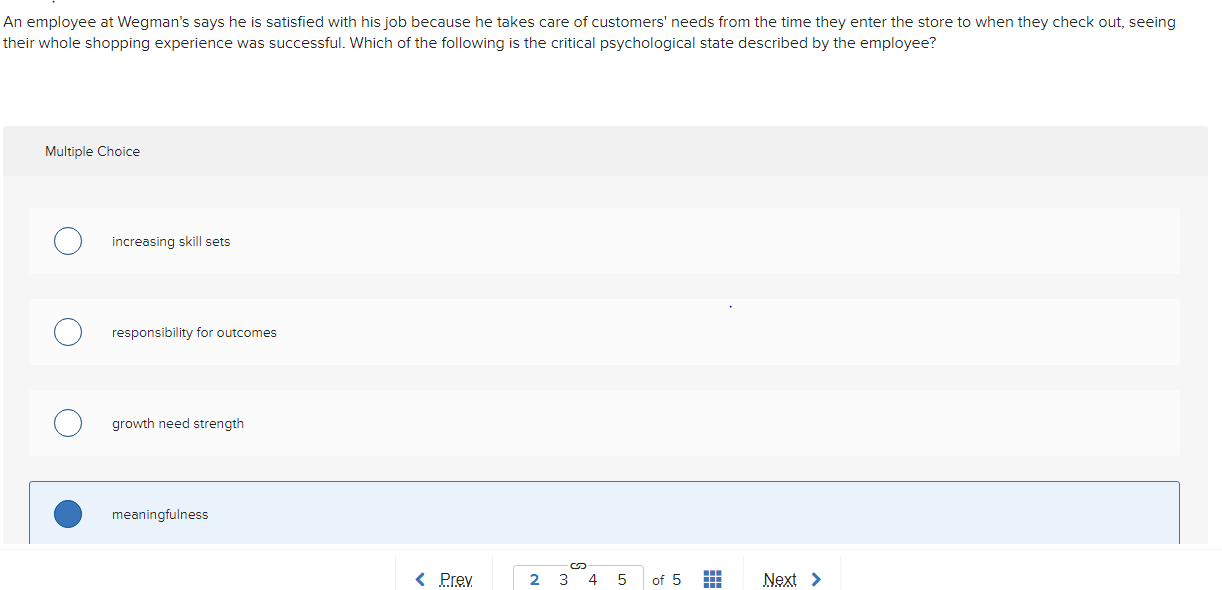Click the 'meaningfulness' answer text
Image resolution: width=1222 pixels, height=590 pixels.
160,514
